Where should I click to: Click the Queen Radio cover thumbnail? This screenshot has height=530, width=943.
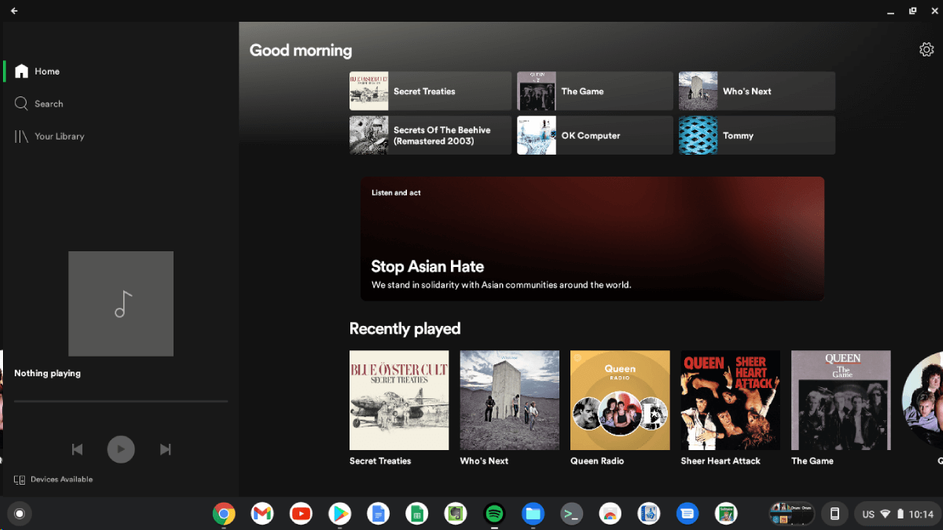619,400
